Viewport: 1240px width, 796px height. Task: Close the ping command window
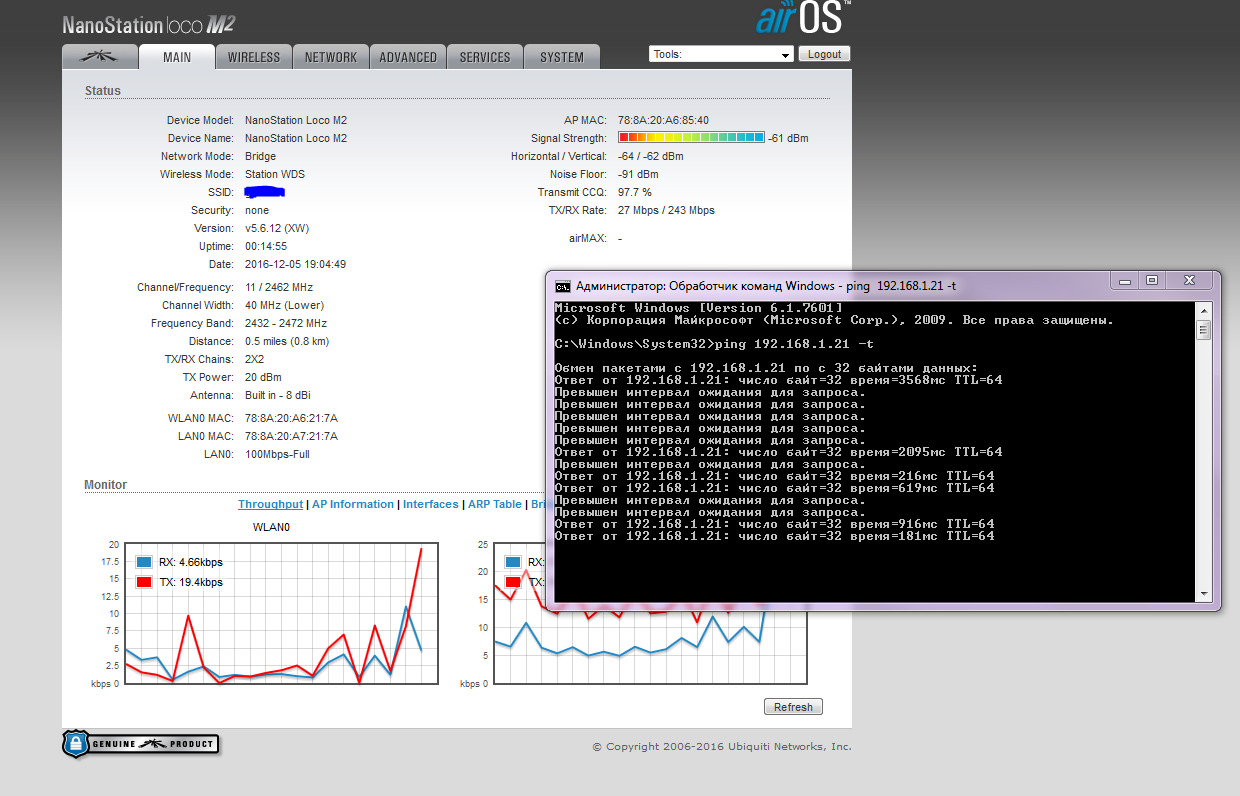click(1189, 281)
